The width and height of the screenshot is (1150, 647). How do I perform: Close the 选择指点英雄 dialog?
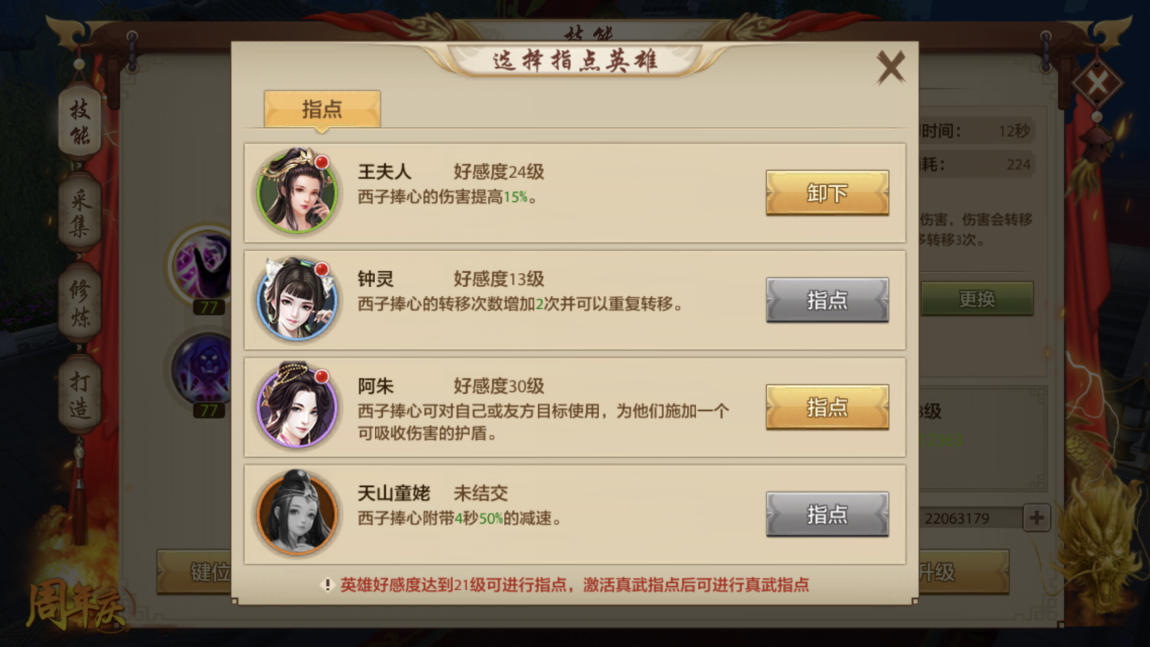tap(890, 67)
